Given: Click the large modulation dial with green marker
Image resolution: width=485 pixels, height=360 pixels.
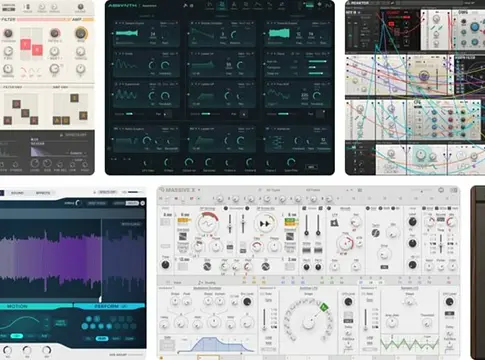Looking at the screenshot, I should (x=309, y=322).
